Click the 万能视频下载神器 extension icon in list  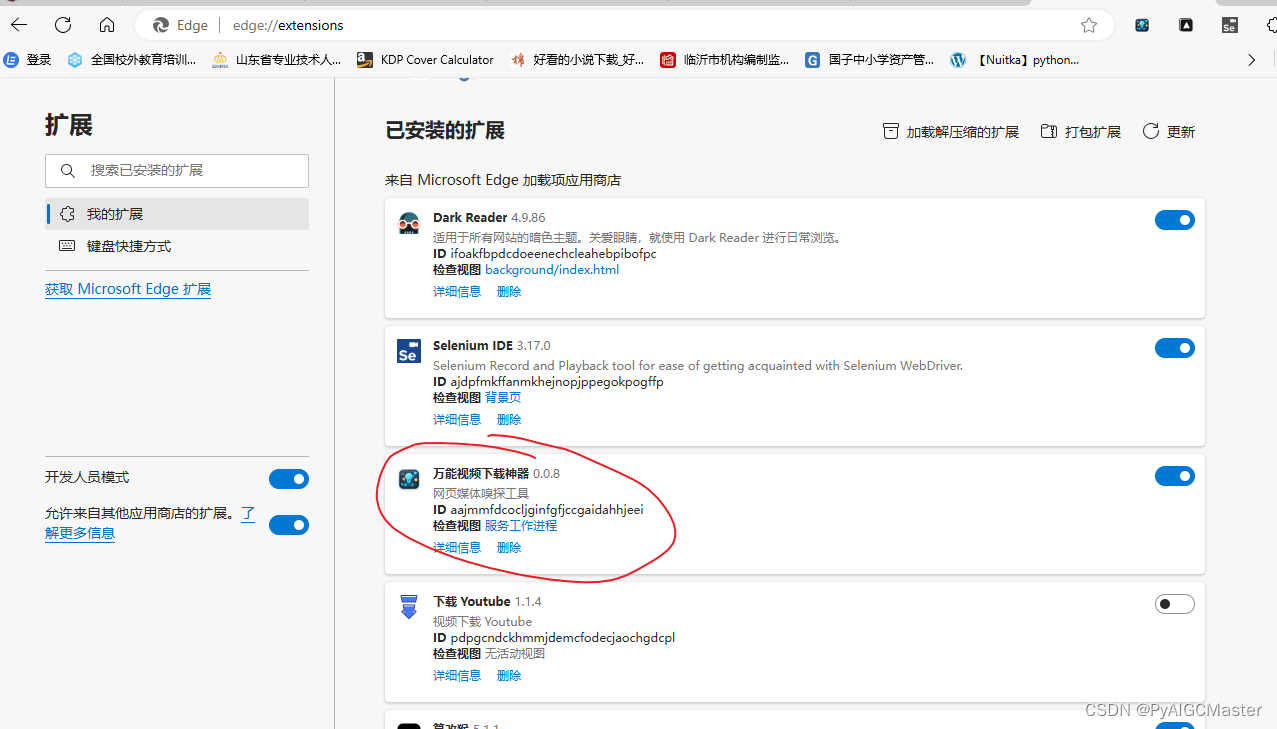[x=408, y=479]
